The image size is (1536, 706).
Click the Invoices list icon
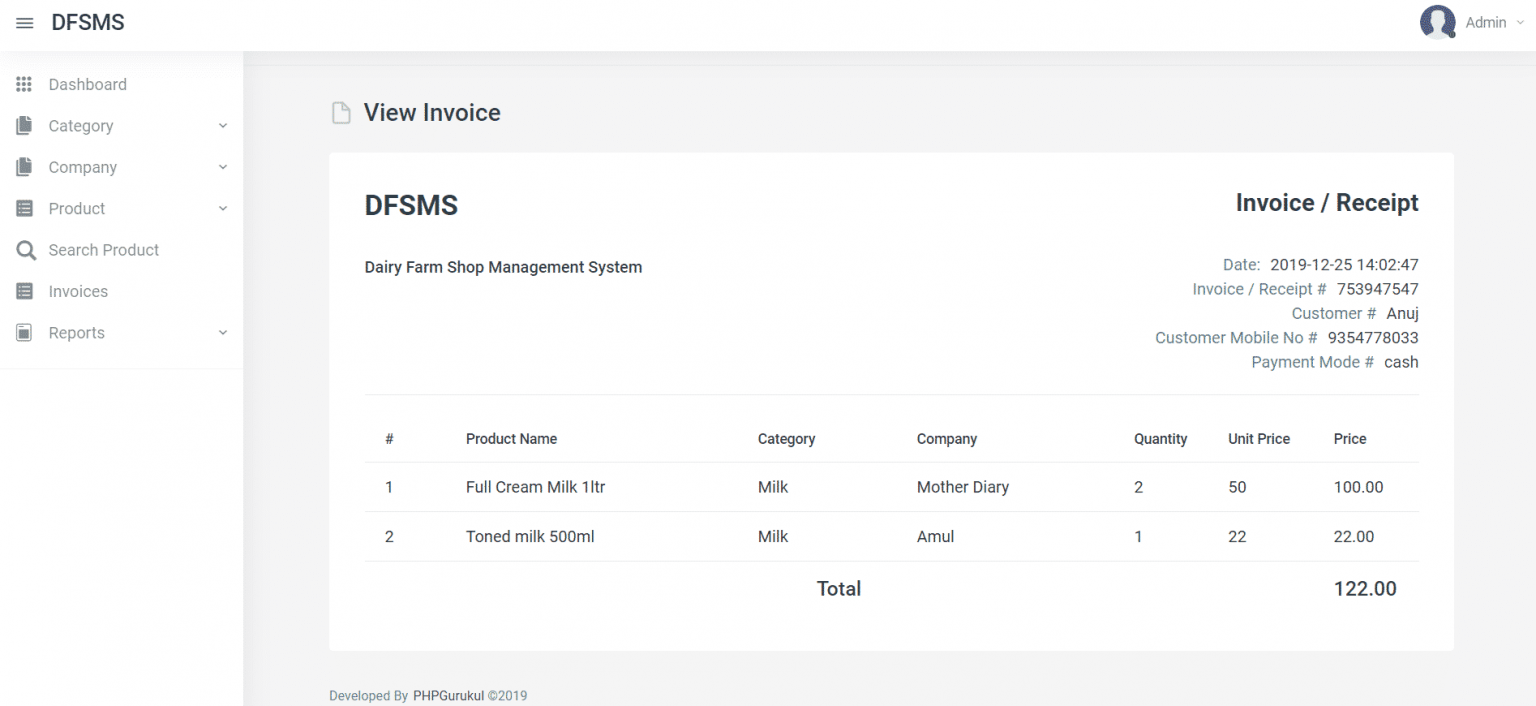24,291
